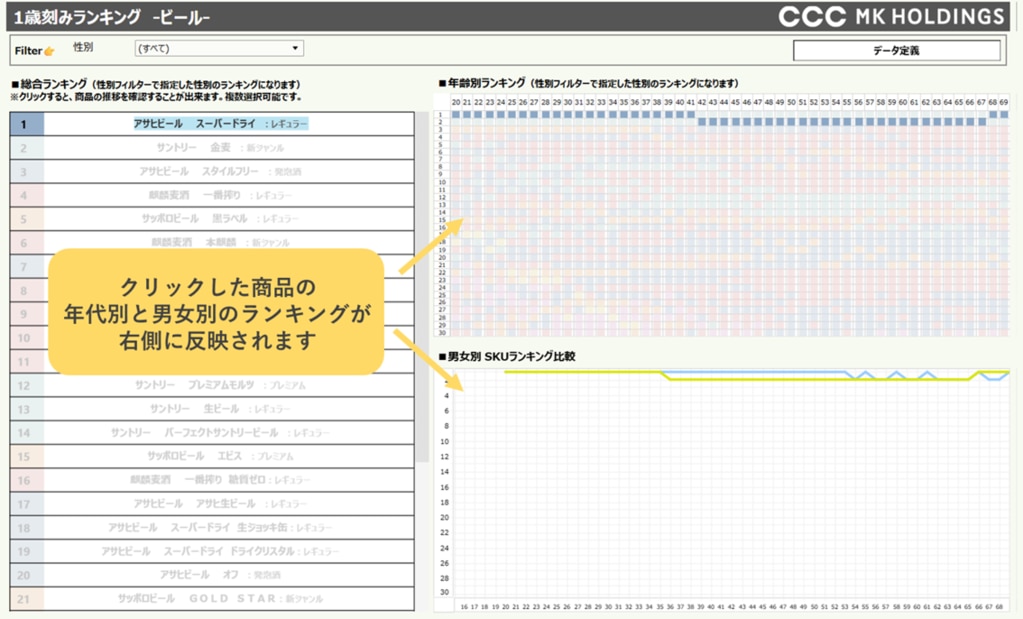
Task: Click the dashboard title 1歳刻みランキング -ビール-
Action: pos(112,17)
